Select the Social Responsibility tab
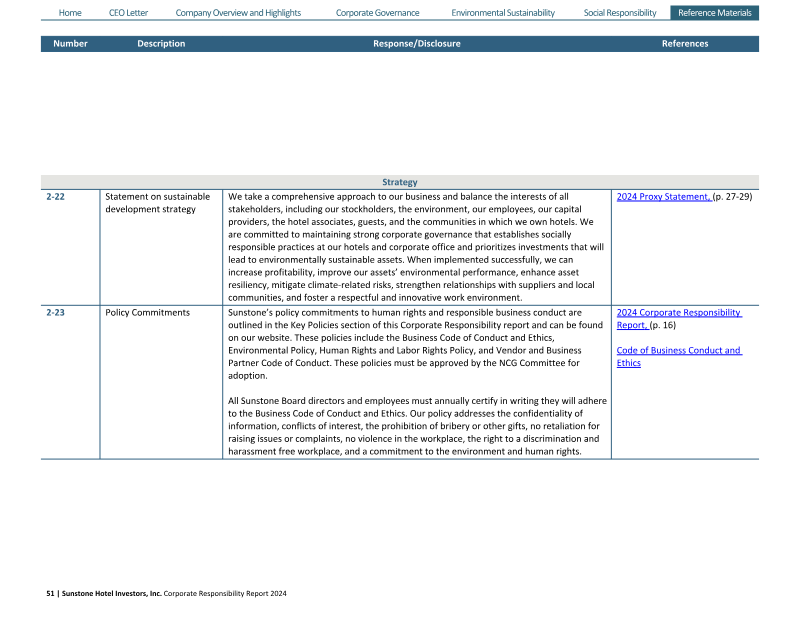The image size is (800, 618). click(620, 13)
